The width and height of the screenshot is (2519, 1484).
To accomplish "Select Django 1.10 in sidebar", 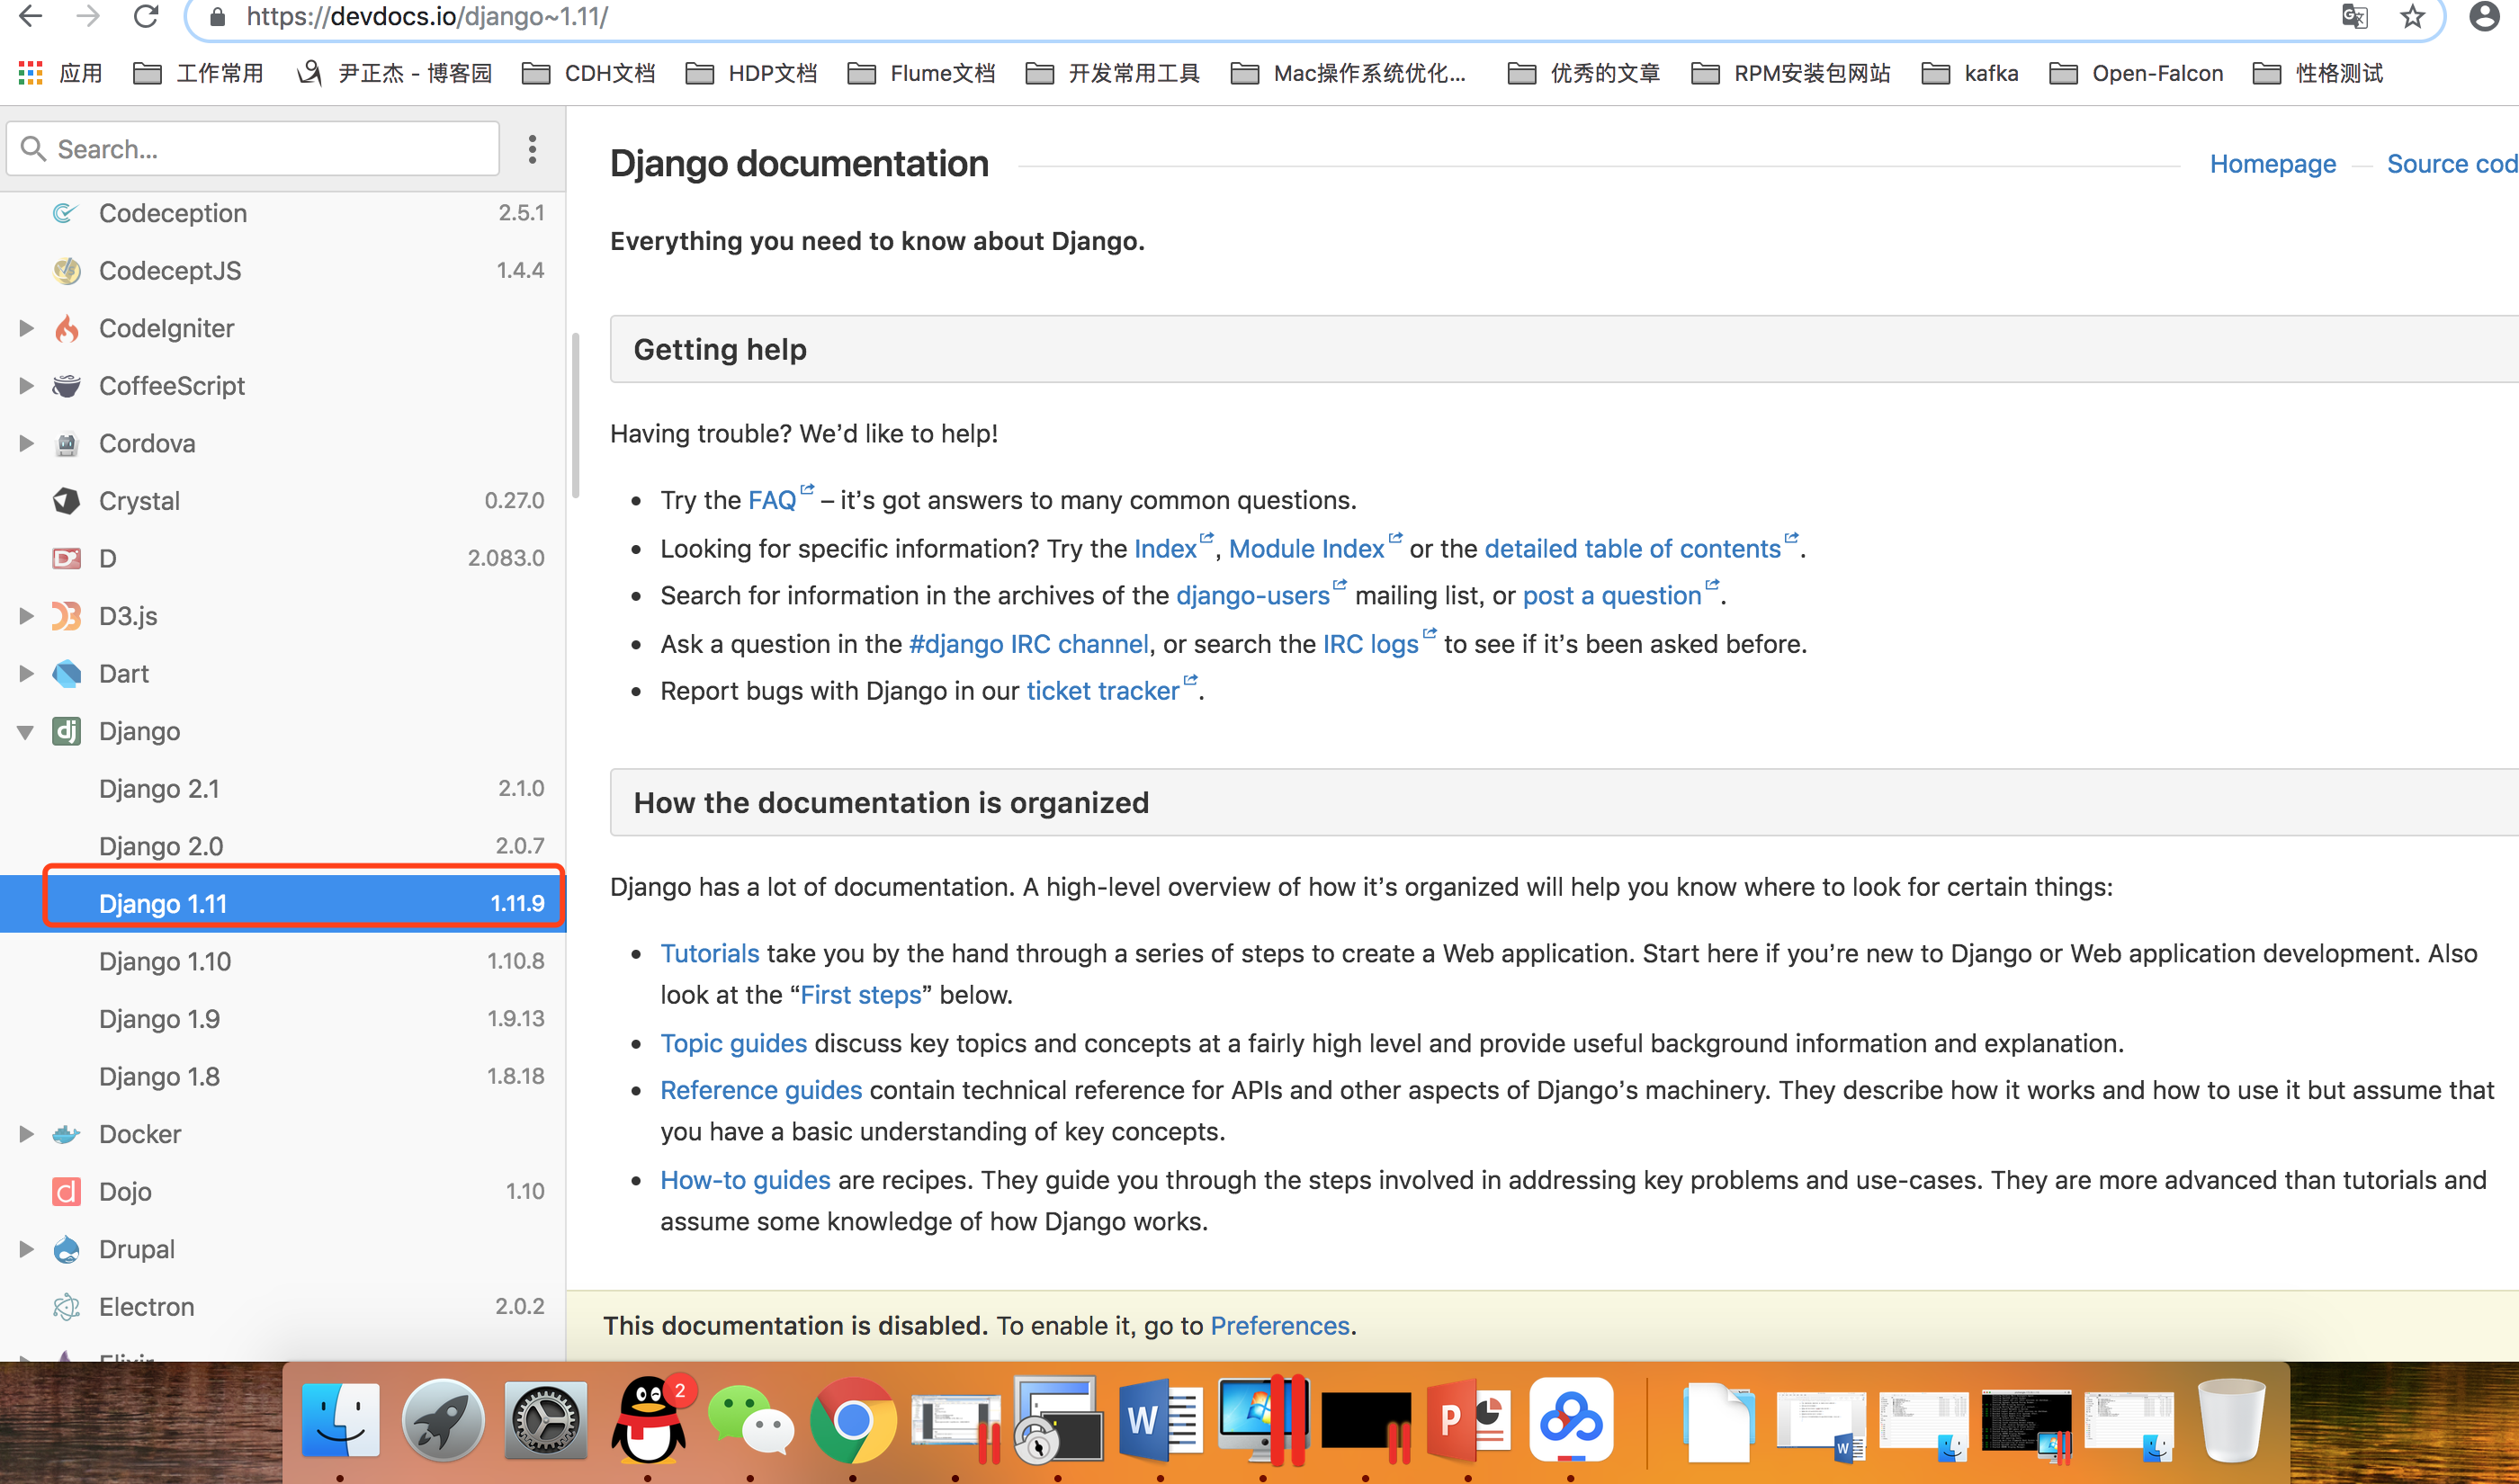I will [x=283, y=961].
